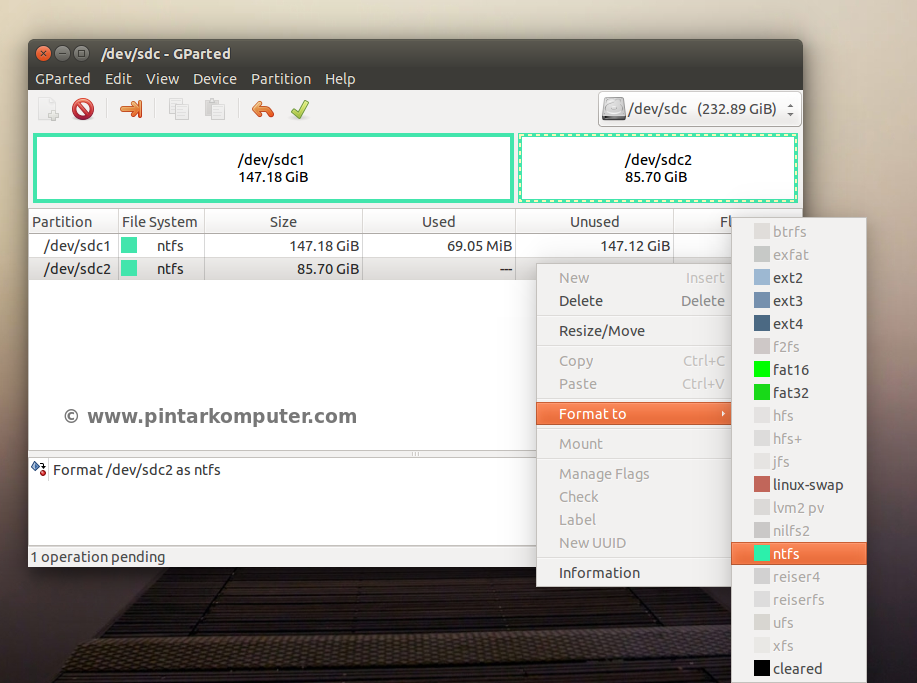Click the Size column header
Screen dimensions: 917x683
[283, 222]
